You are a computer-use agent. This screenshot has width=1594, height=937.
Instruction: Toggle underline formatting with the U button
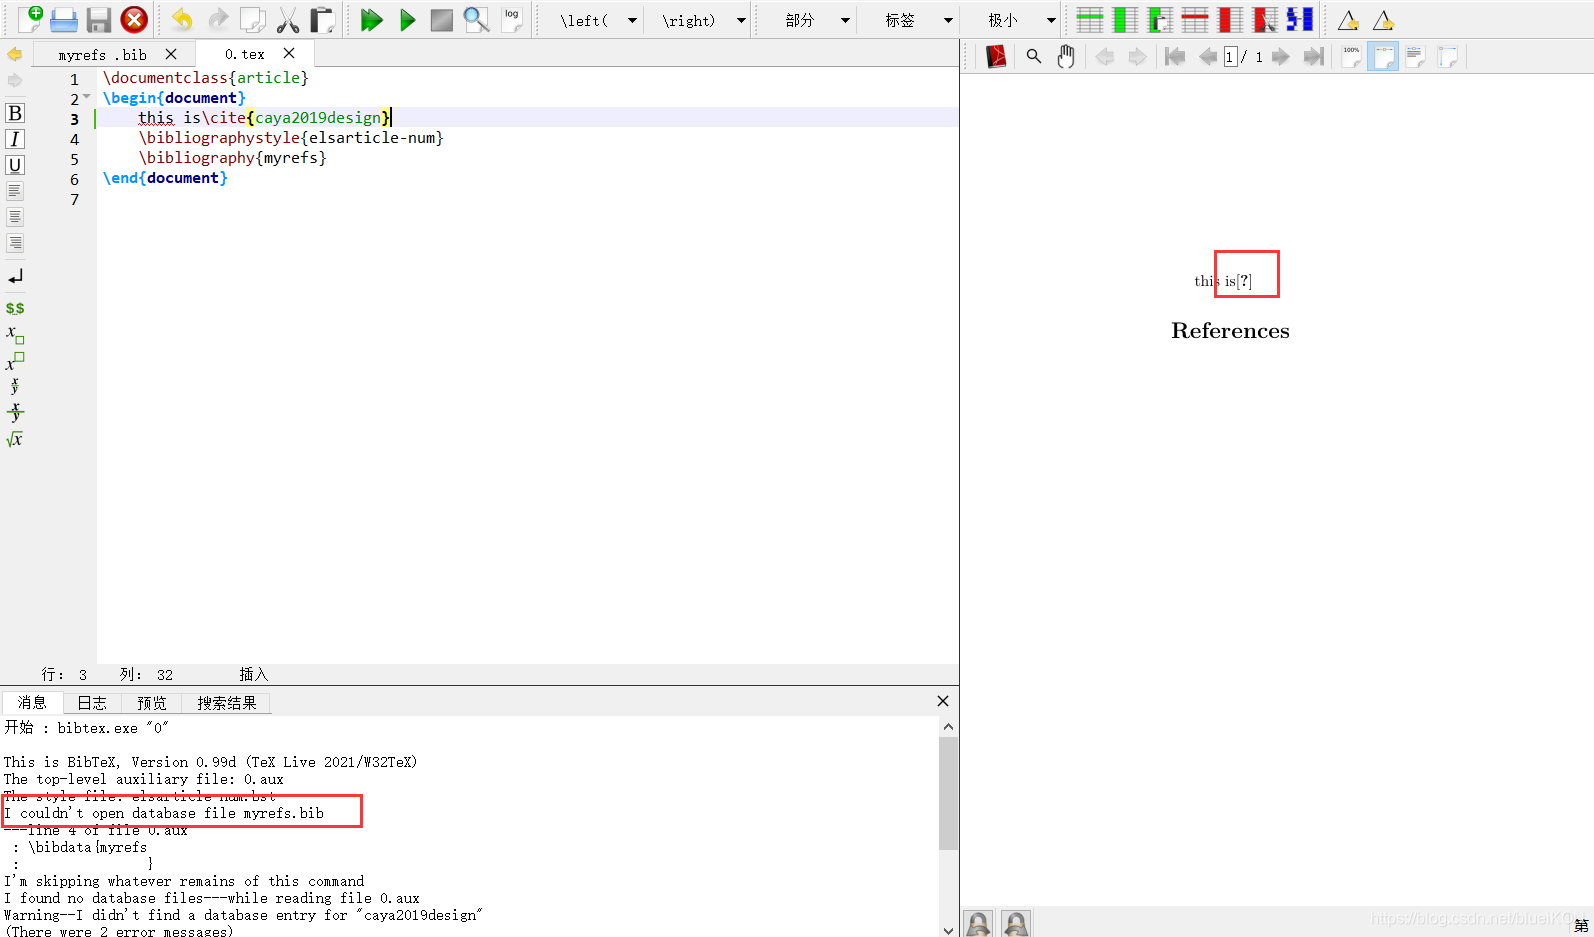[15, 165]
